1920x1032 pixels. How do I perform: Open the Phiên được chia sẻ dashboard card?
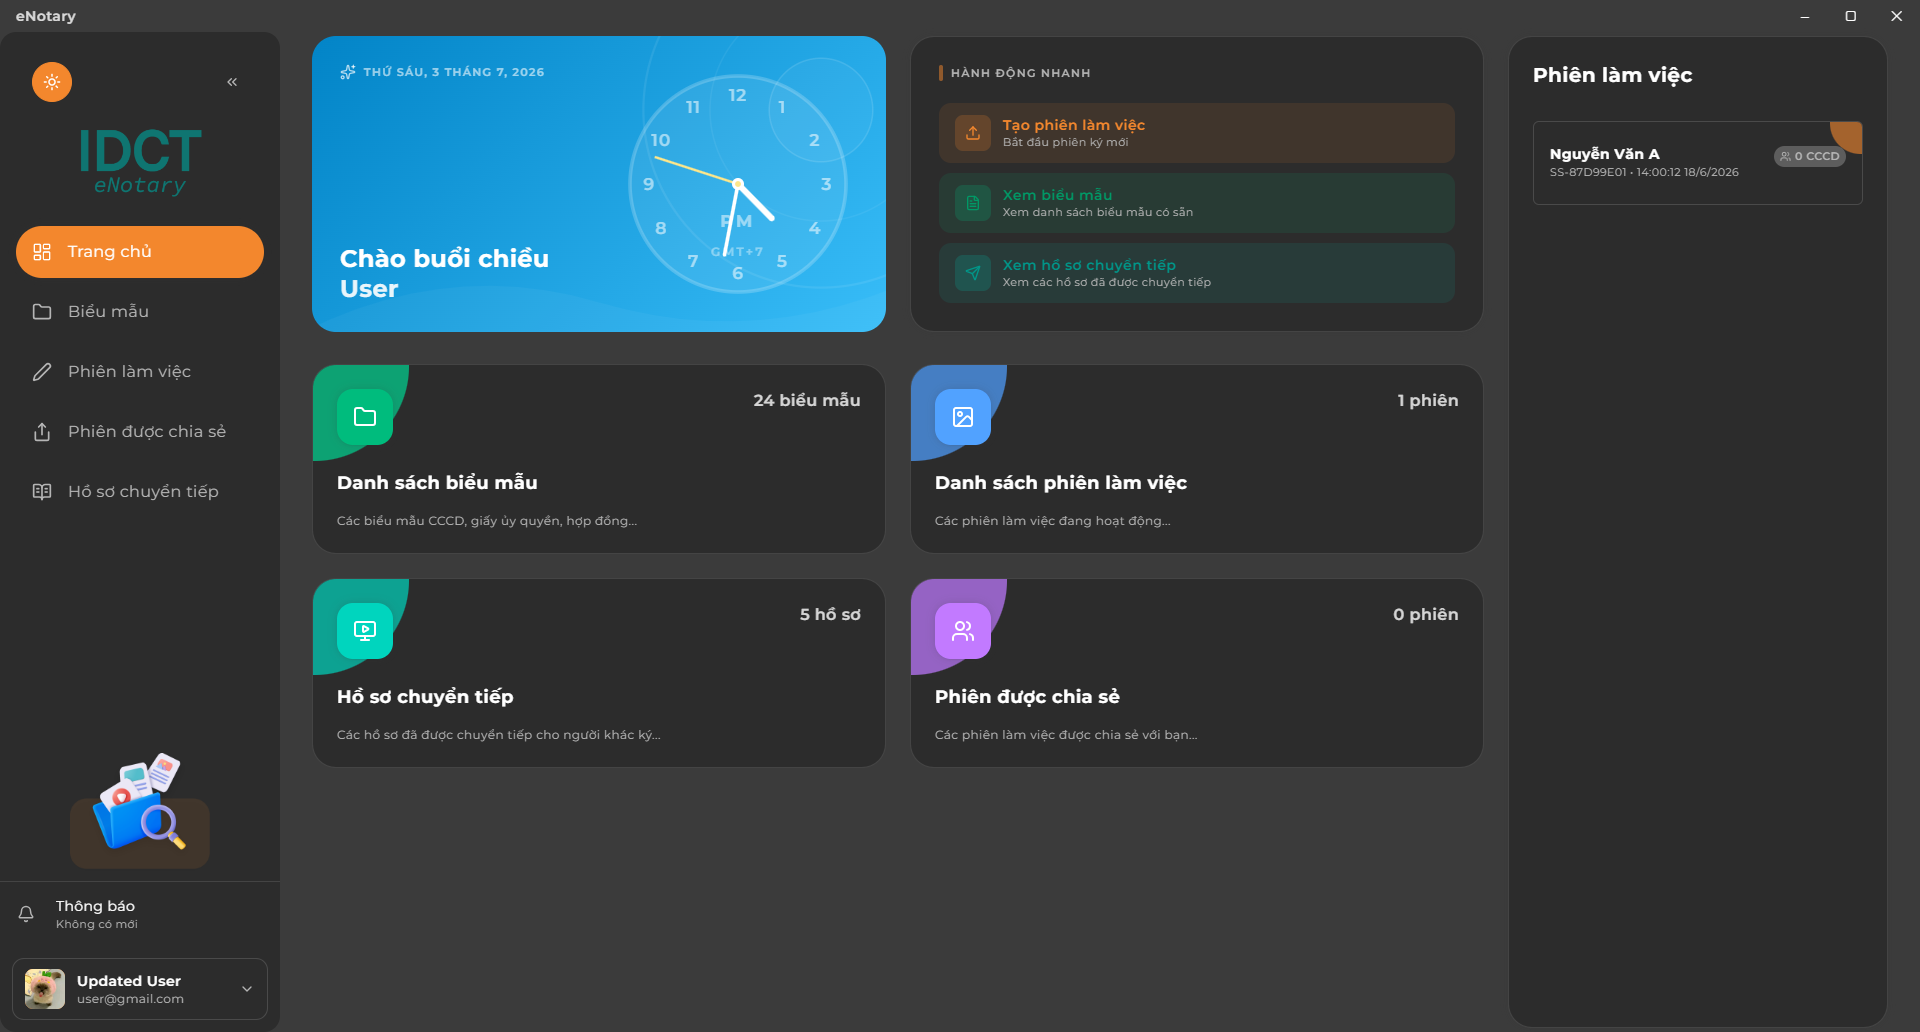click(x=1197, y=673)
